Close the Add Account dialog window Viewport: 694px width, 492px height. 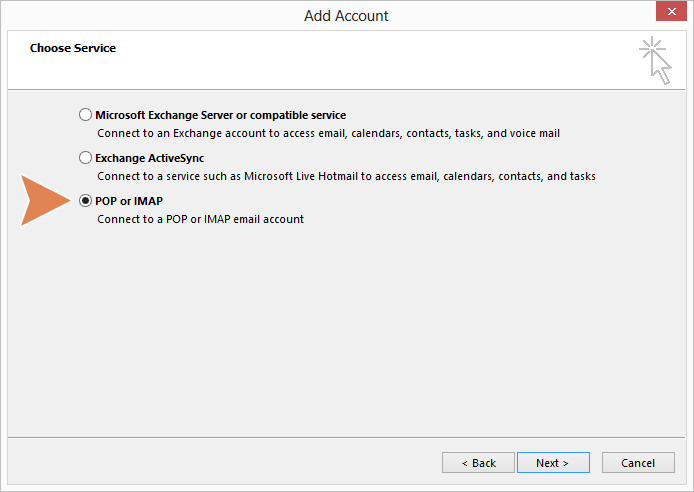coord(671,11)
